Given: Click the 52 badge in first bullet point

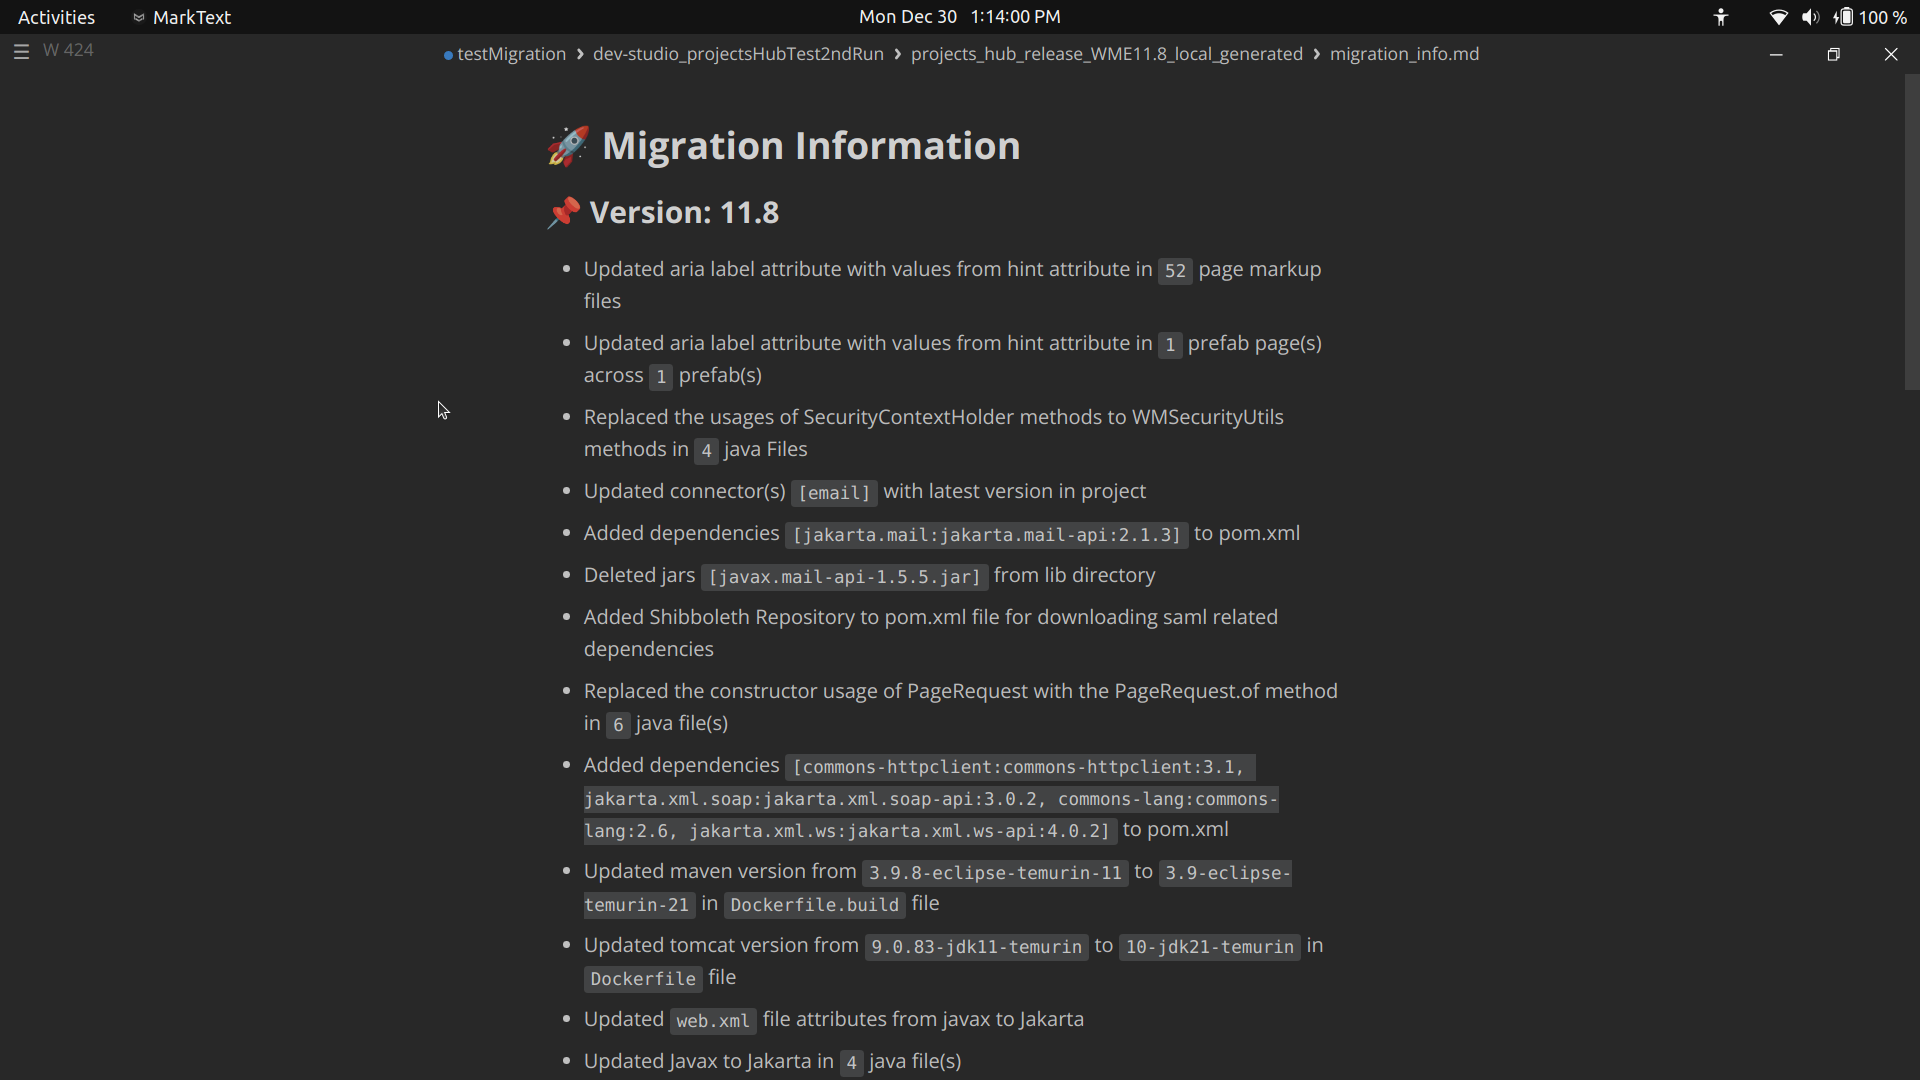Looking at the screenshot, I should [1175, 271].
